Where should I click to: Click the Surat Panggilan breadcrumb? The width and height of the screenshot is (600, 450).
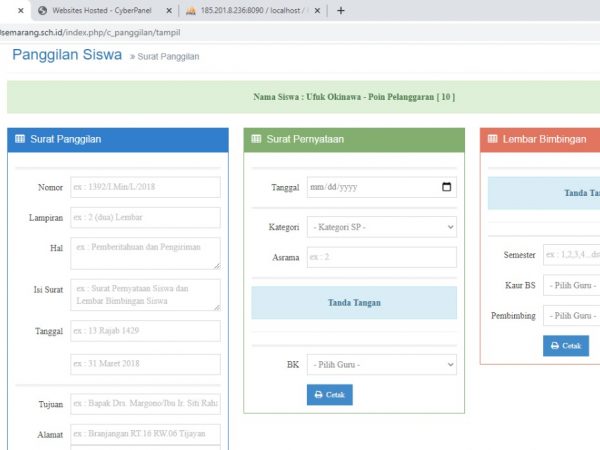168,57
